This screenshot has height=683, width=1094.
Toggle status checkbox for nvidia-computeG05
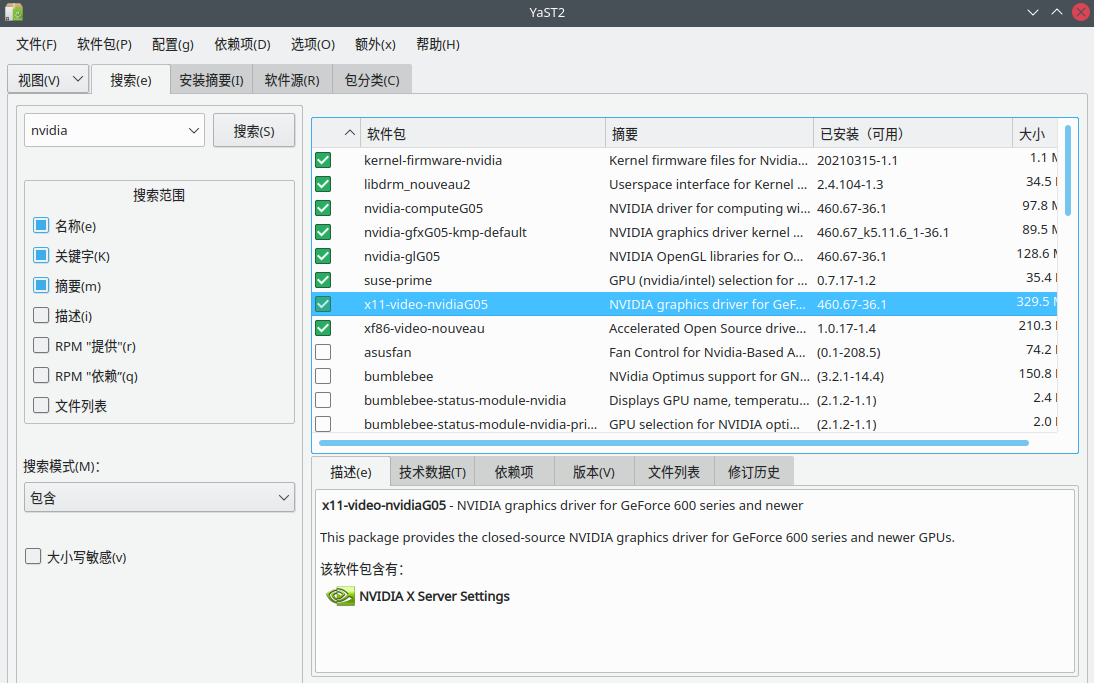323,209
